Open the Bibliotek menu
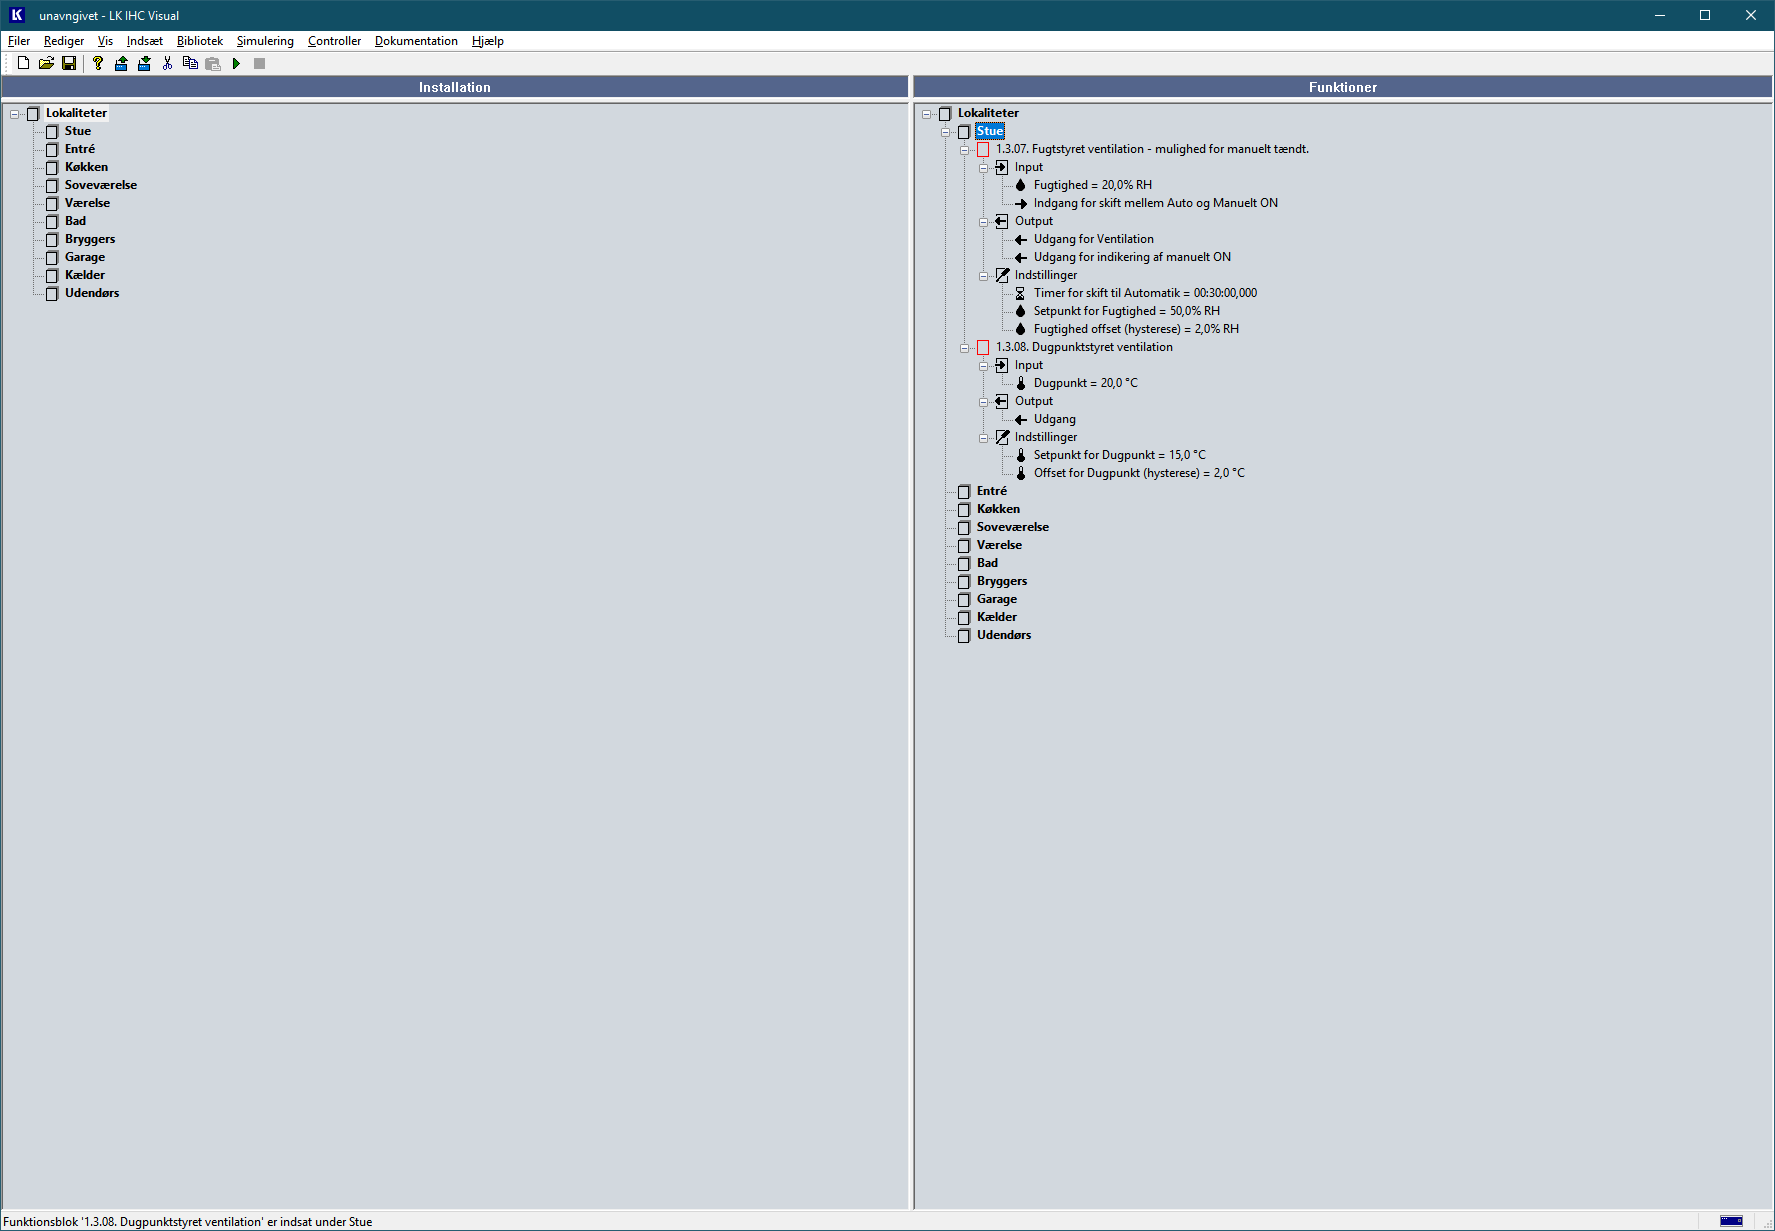Image resolution: width=1775 pixels, height=1231 pixels. 200,41
